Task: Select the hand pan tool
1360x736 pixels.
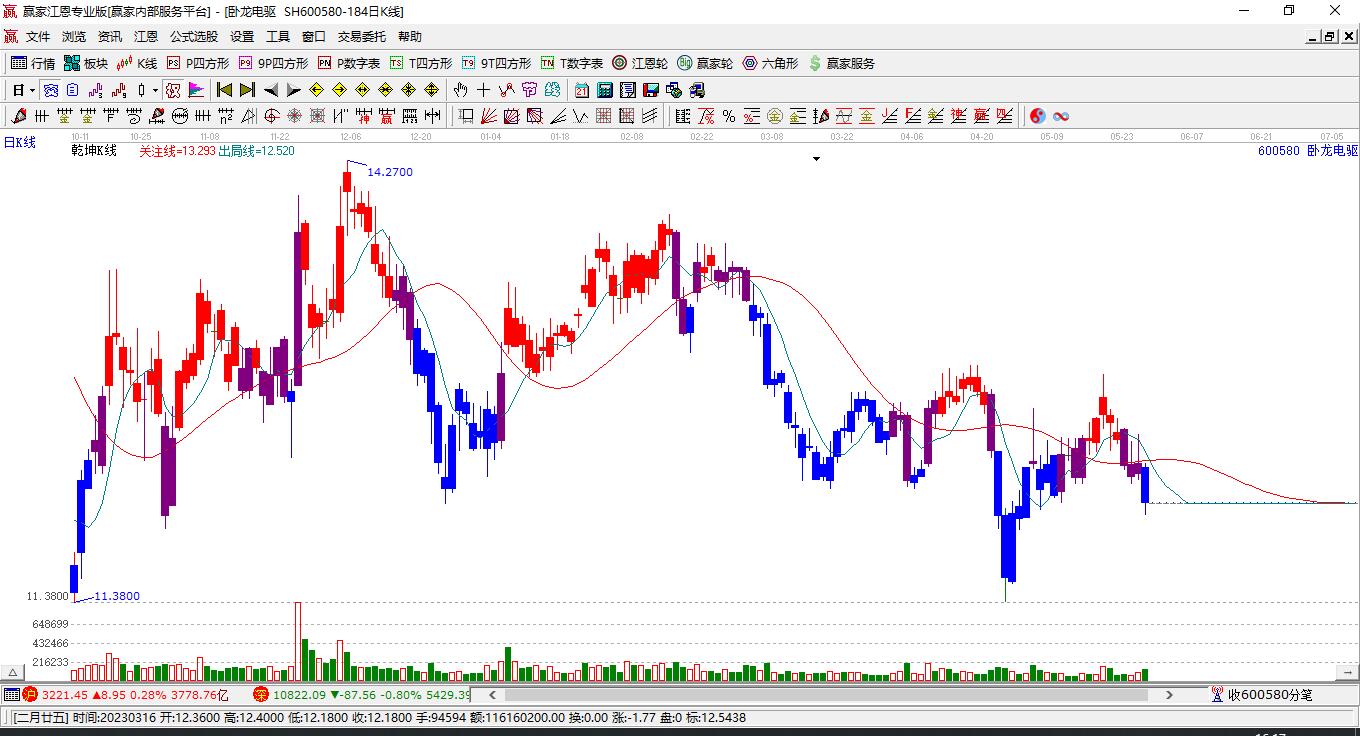Action: (460, 90)
